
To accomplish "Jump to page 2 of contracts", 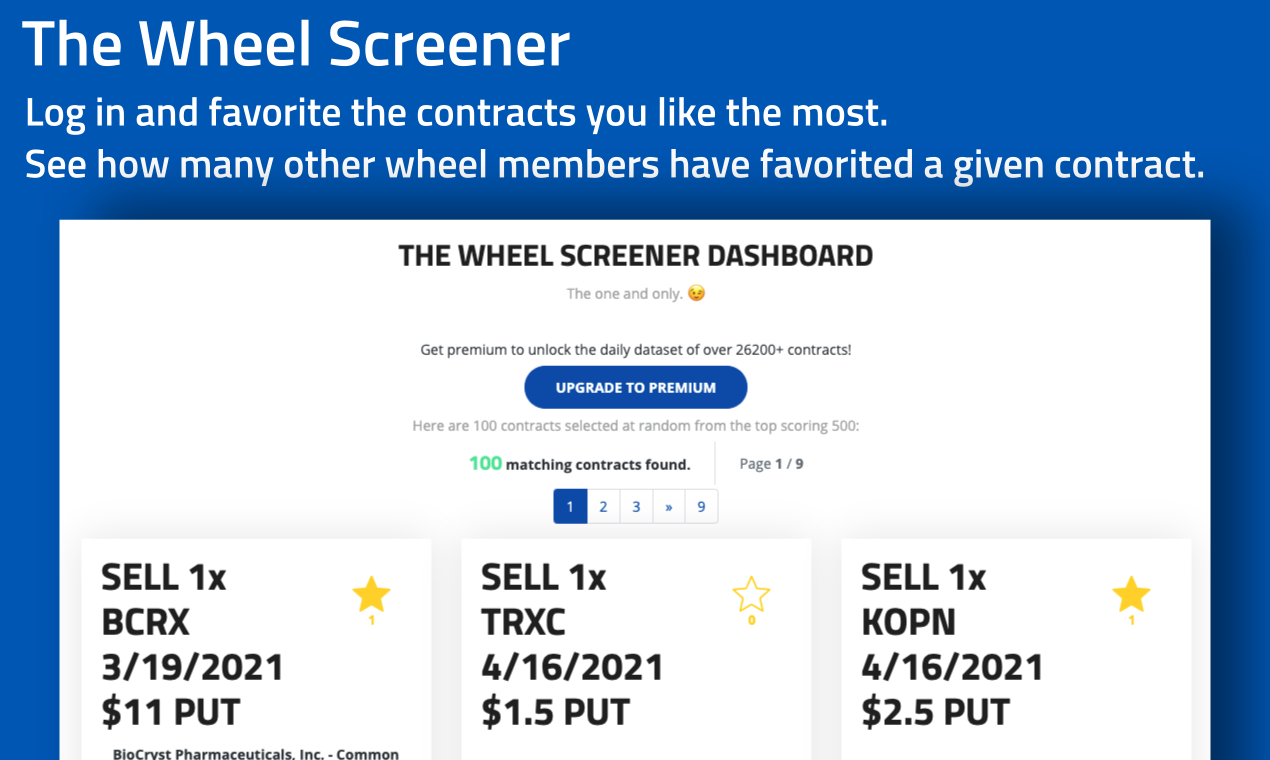I will click(603, 507).
